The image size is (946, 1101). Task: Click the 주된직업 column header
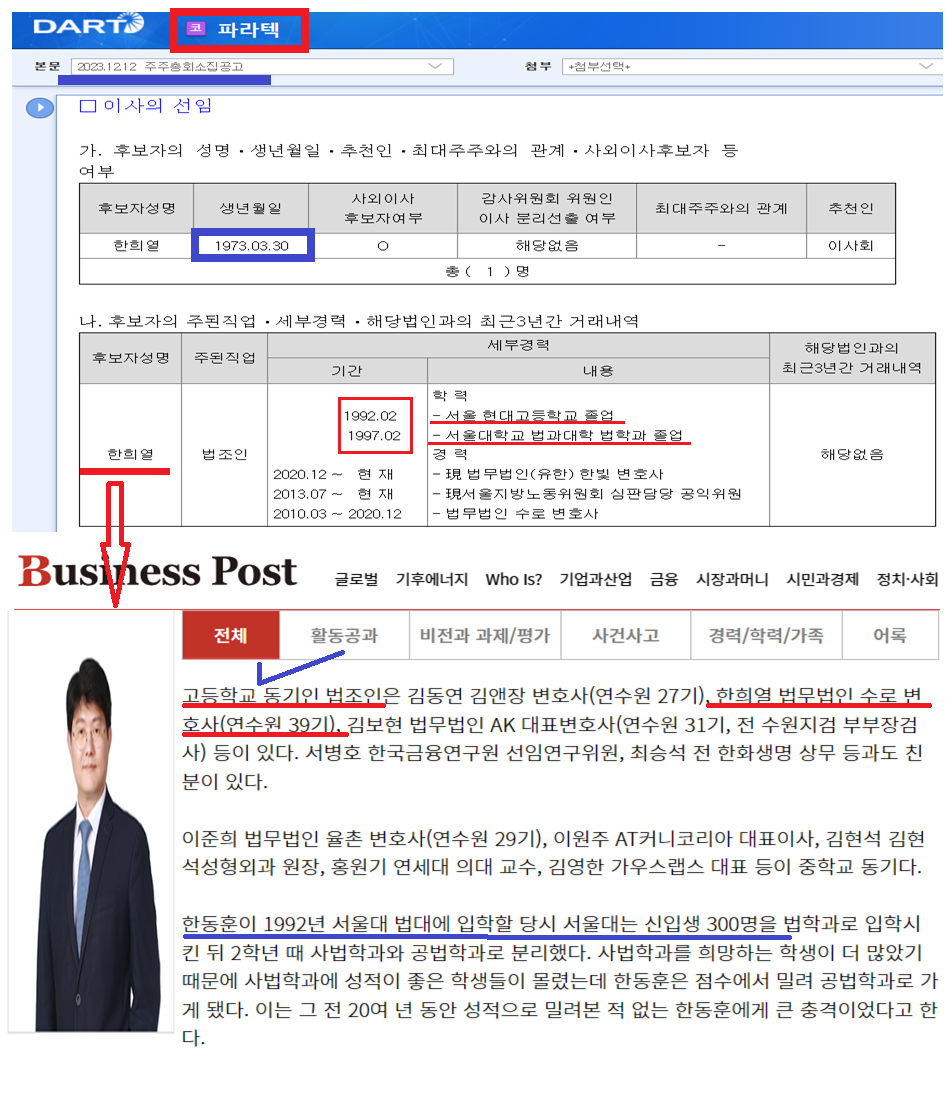click(225, 358)
